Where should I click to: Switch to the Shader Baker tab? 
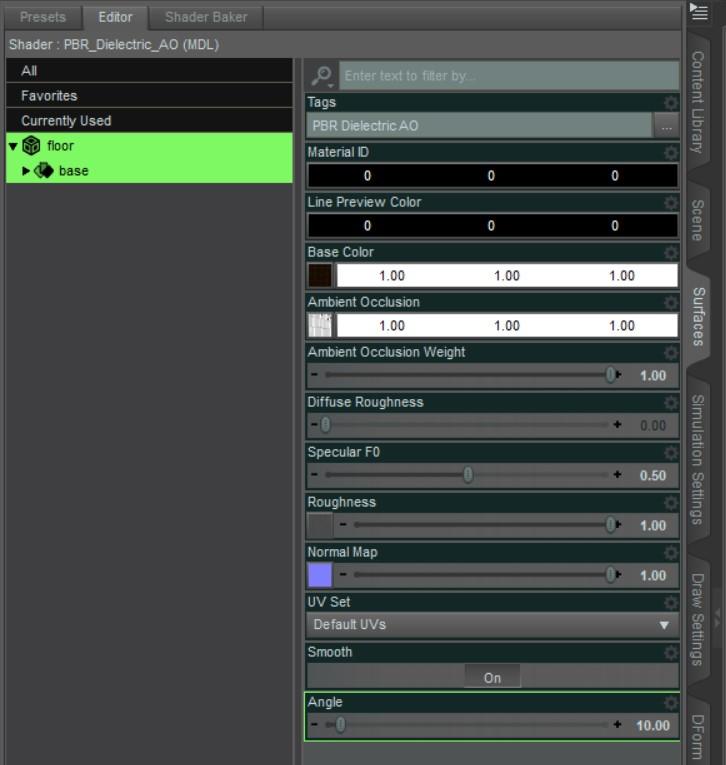[x=206, y=18]
